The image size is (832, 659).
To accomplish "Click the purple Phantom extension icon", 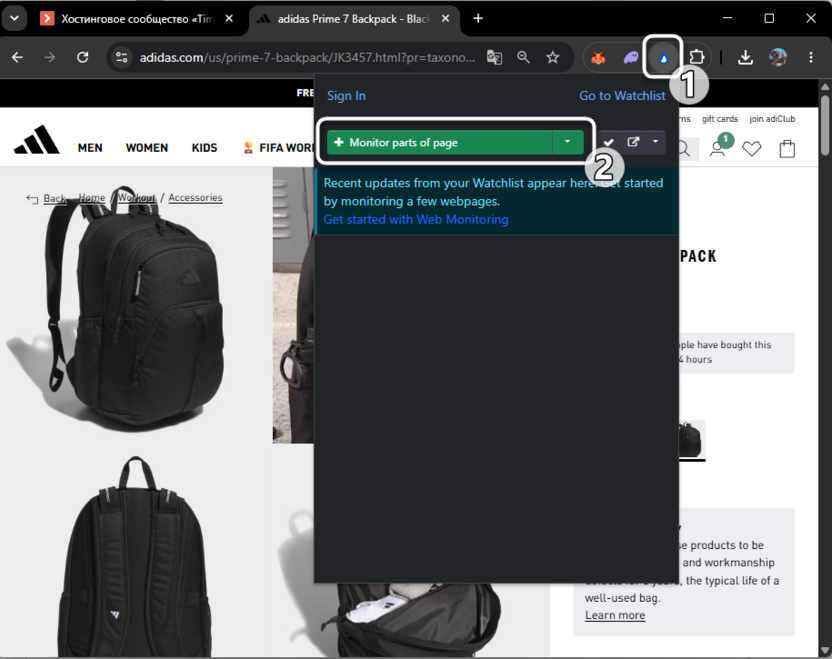I will (x=631, y=57).
